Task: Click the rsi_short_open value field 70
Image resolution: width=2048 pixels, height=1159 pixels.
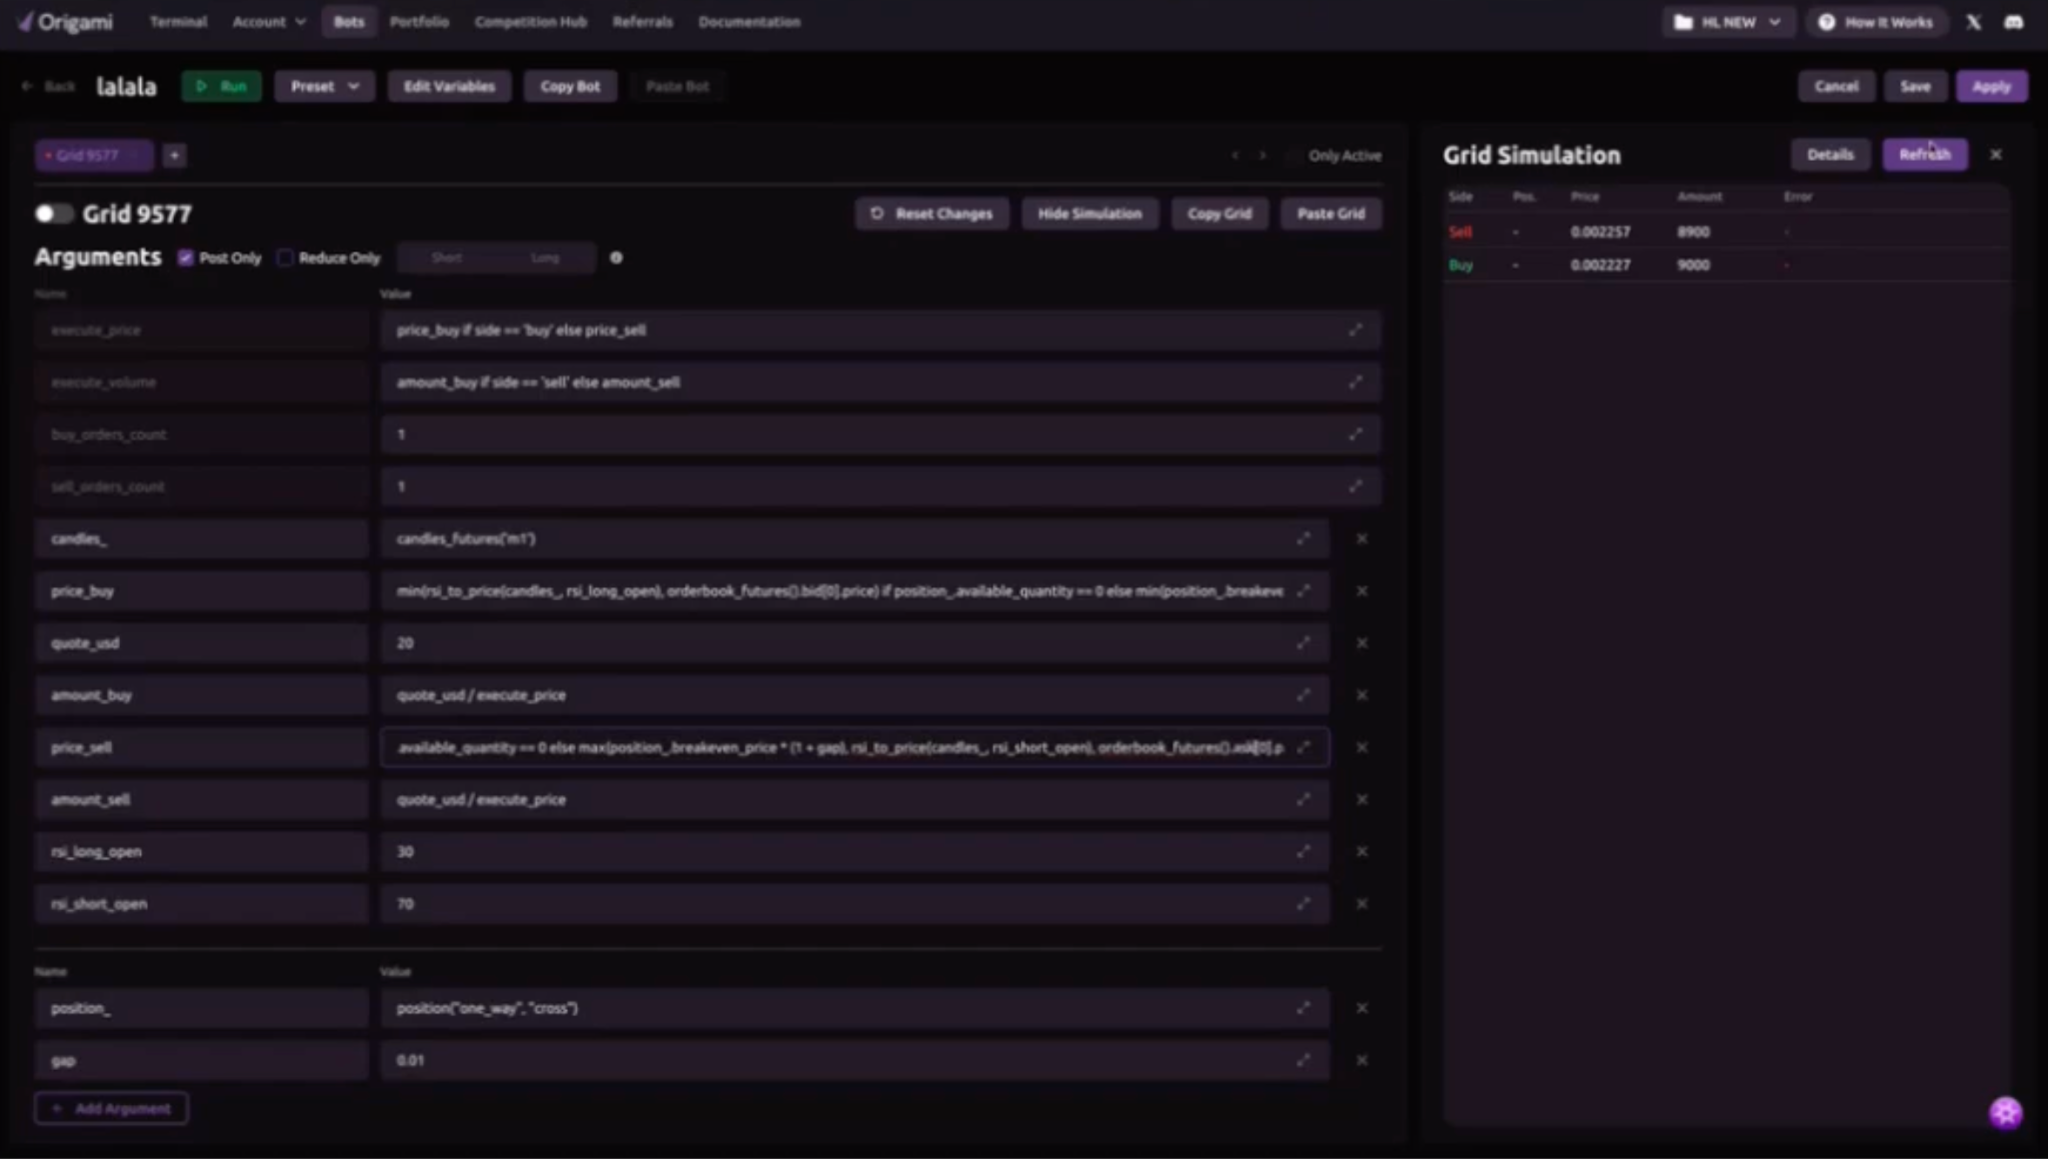Action: point(855,904)
